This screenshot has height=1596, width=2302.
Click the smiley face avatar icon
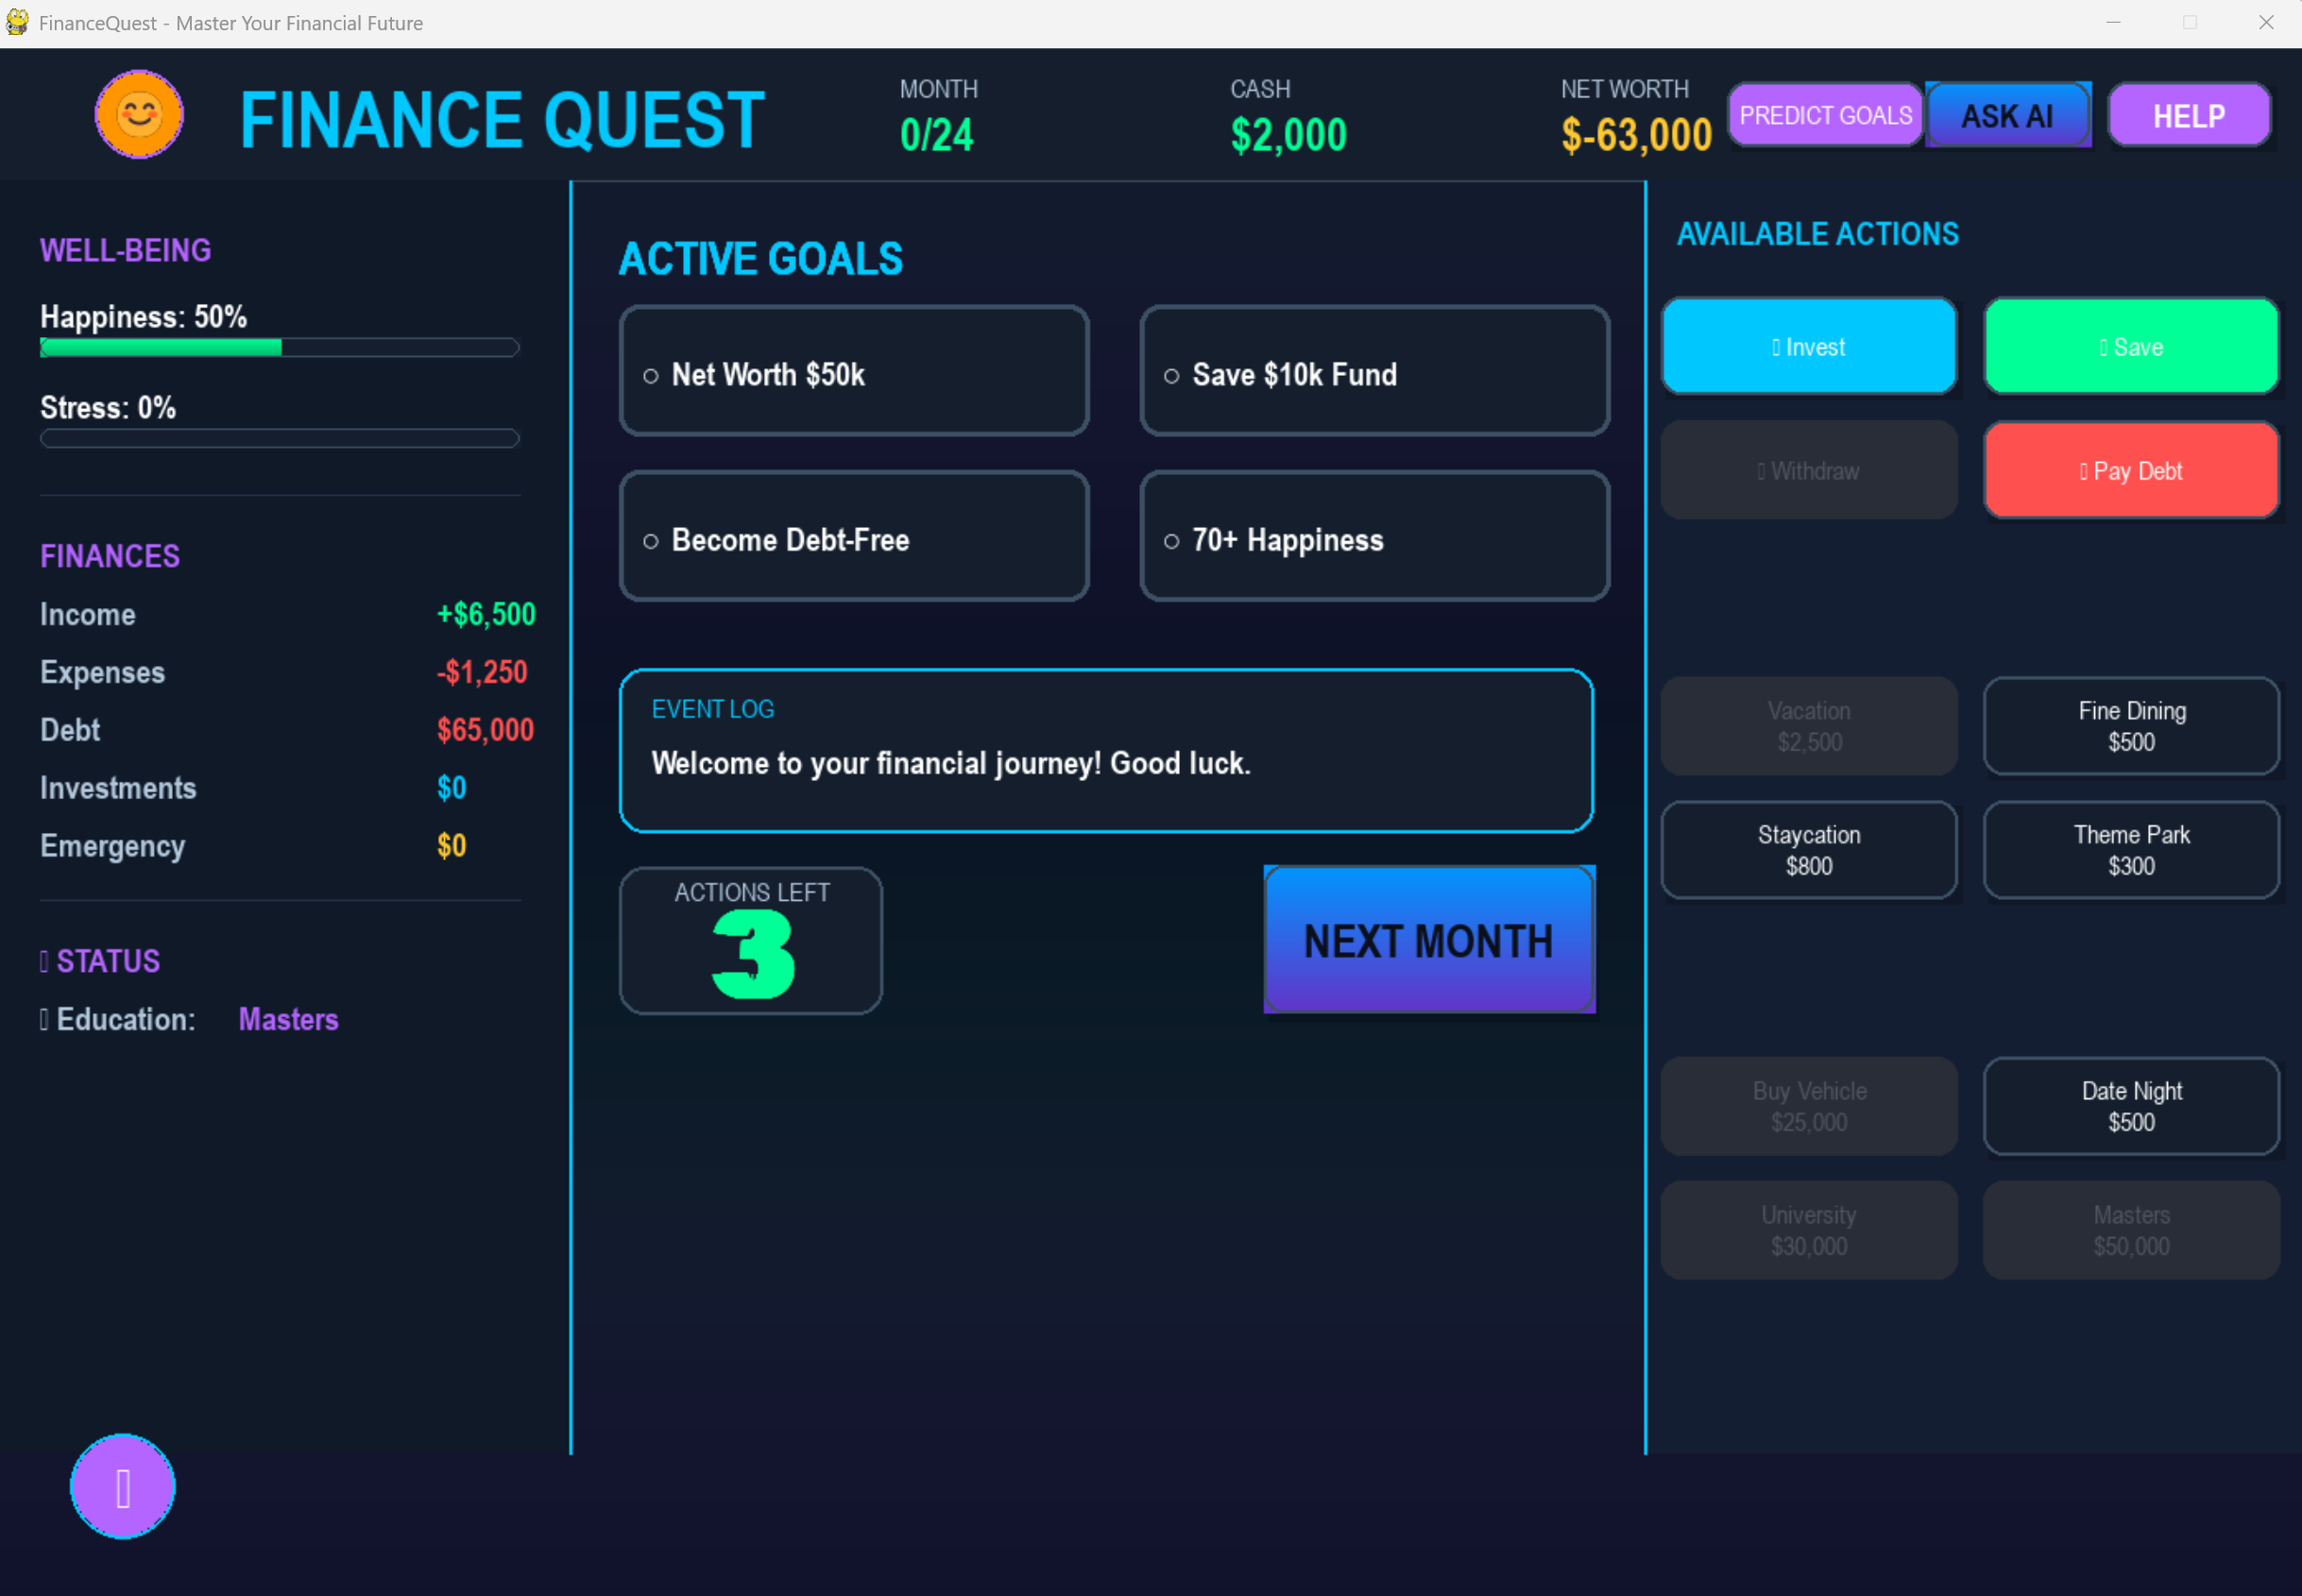(139, 115)
